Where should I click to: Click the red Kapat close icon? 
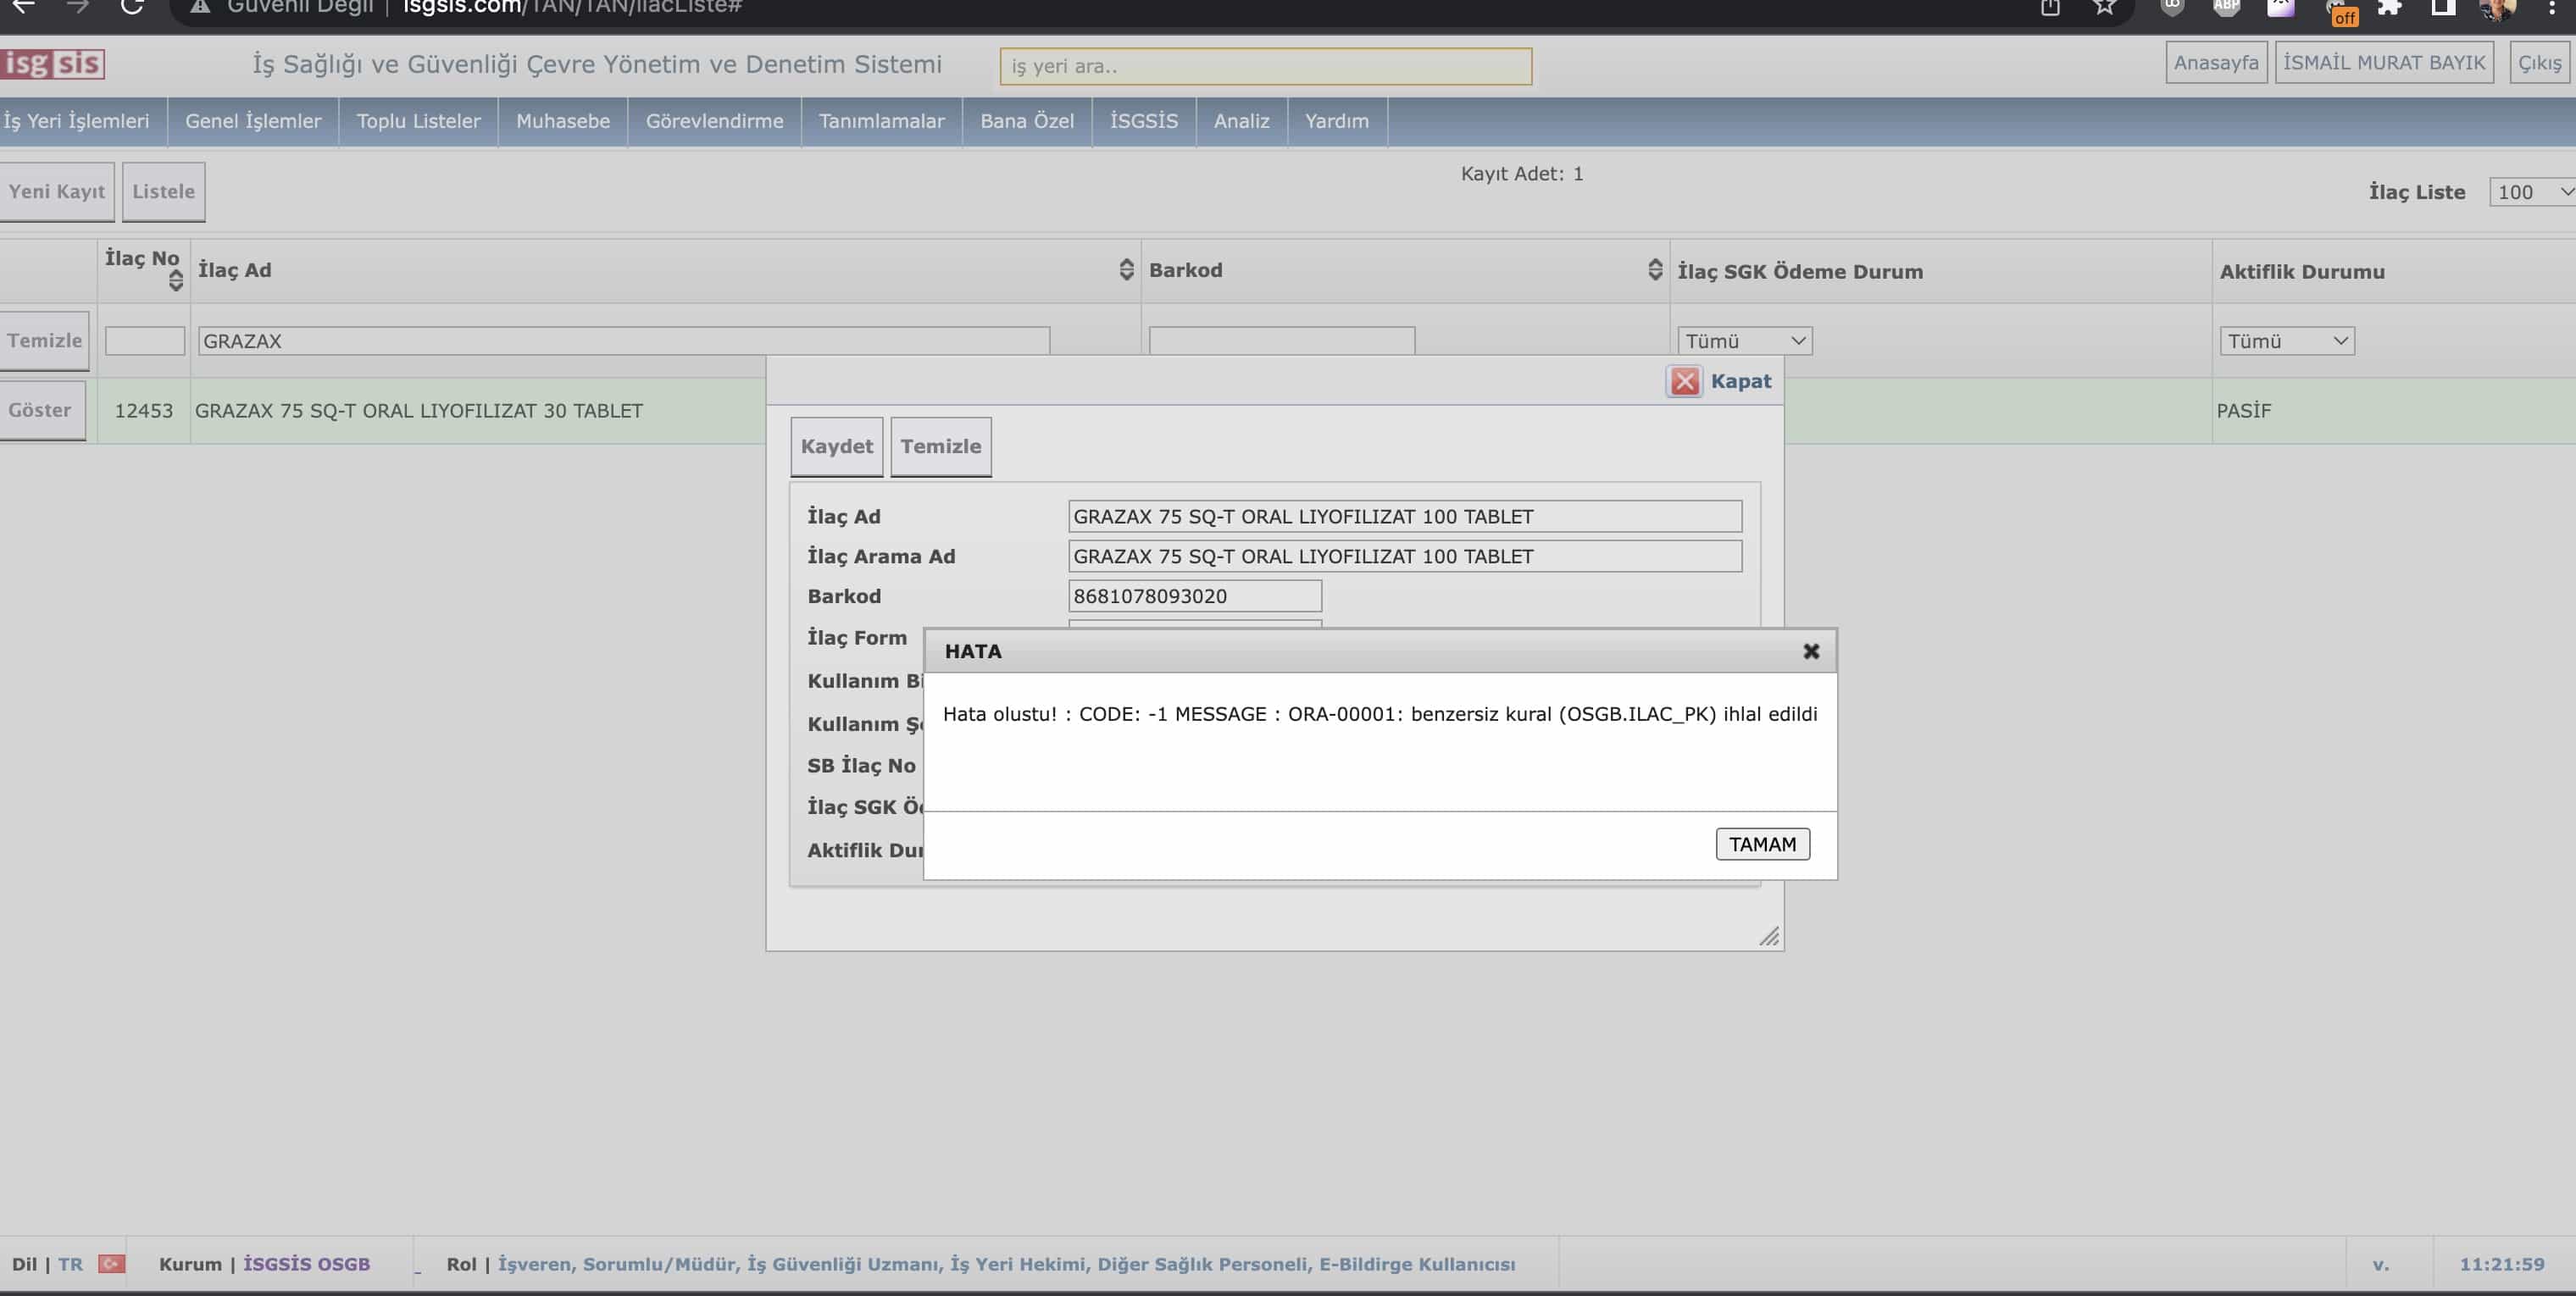[1685, 381]
